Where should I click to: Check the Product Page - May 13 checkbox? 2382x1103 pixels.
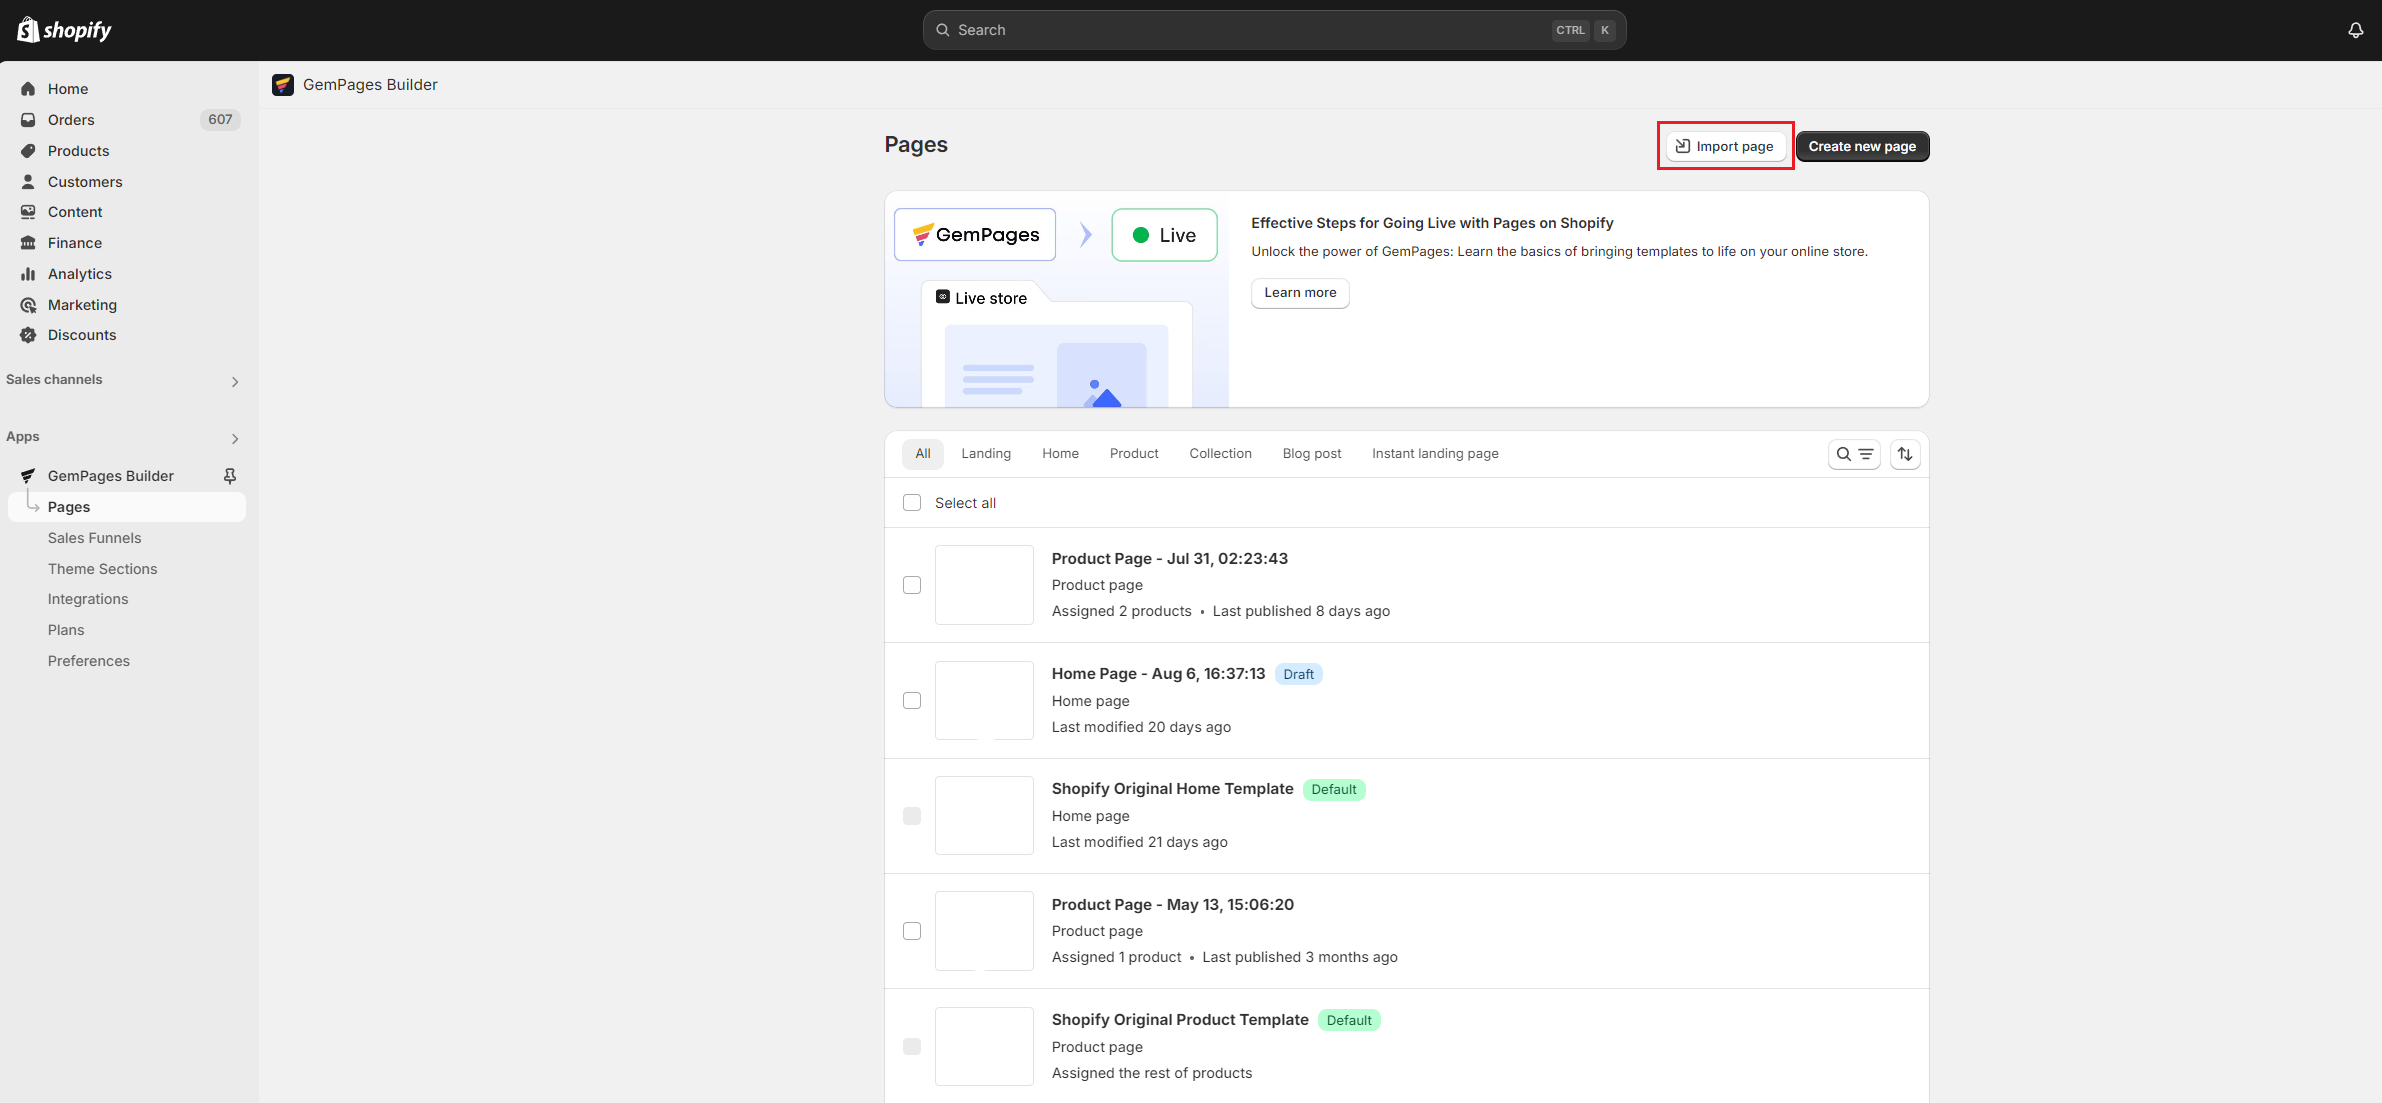pyautogui.click(x=911, y=930)
